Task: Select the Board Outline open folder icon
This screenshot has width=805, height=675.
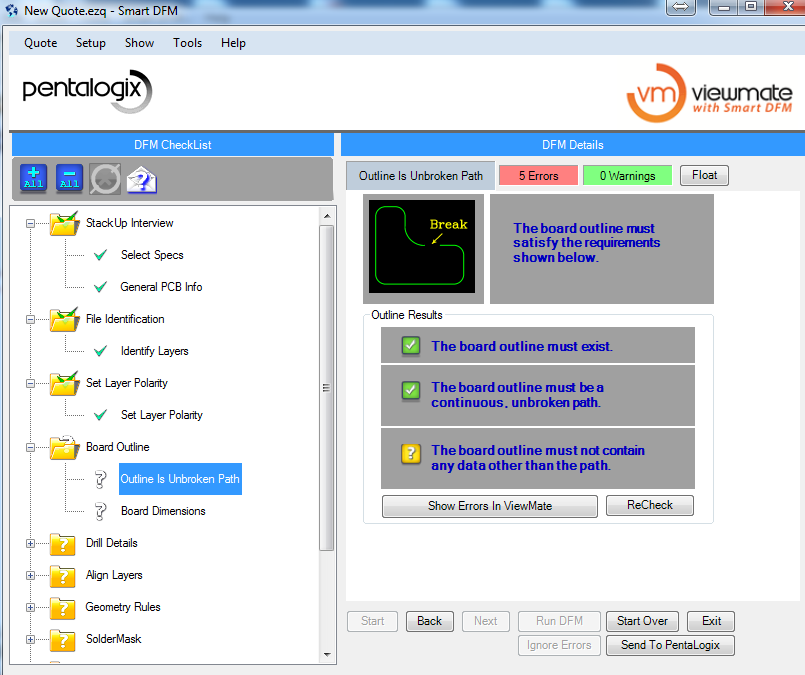Action: click(x=64, y=448)
